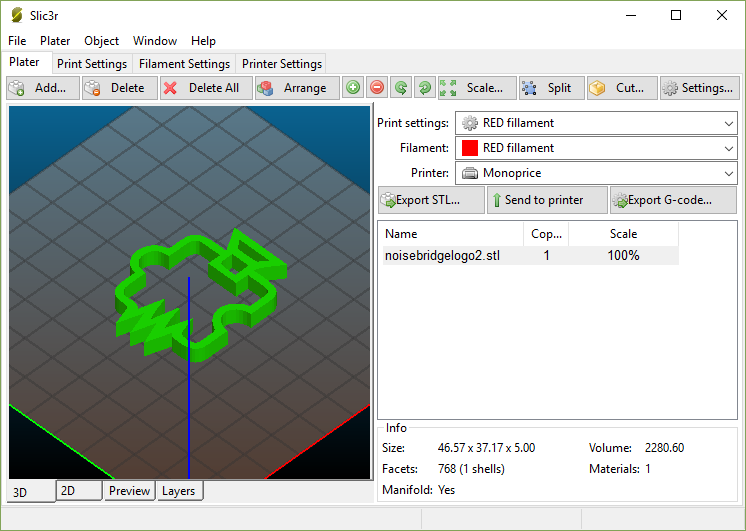Open the Cut tool

622,88
